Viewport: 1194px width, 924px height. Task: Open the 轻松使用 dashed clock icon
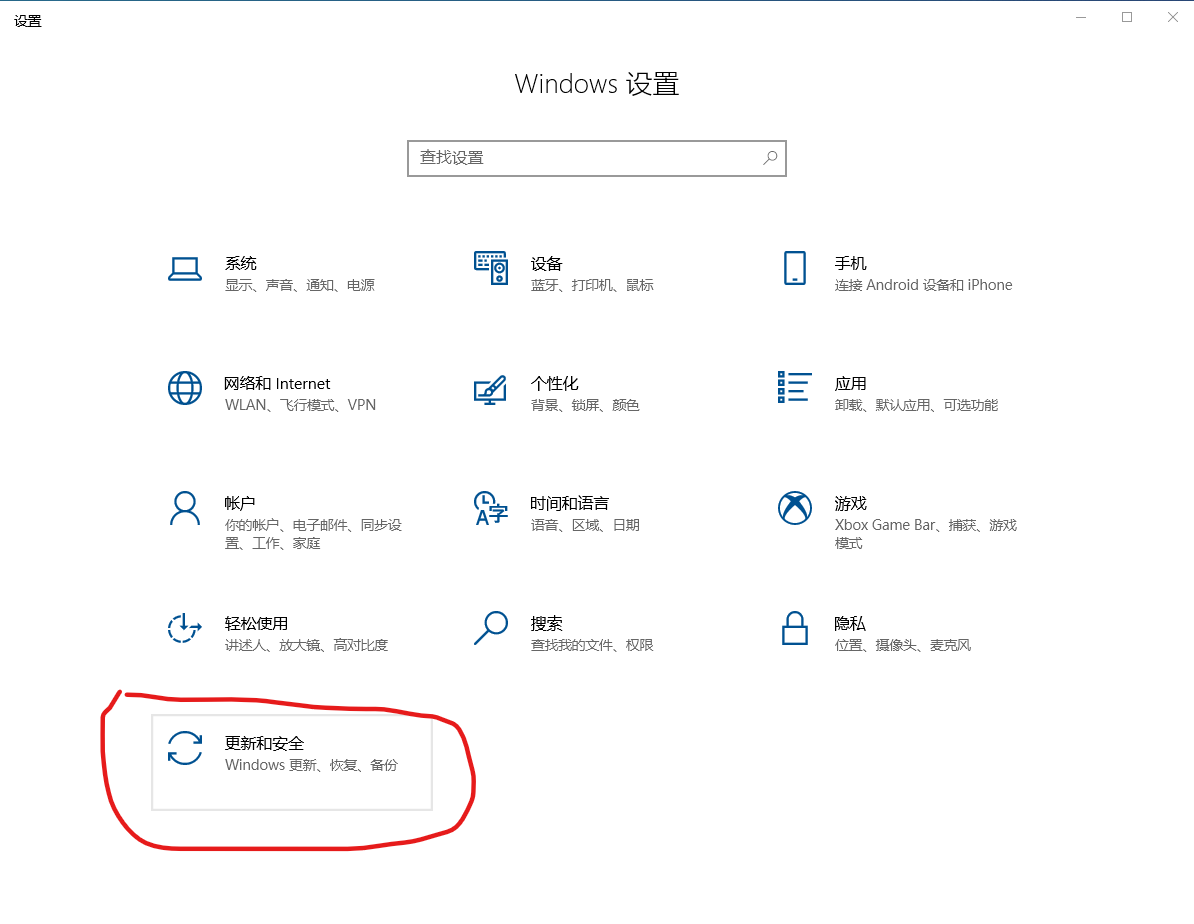(184, 628)
